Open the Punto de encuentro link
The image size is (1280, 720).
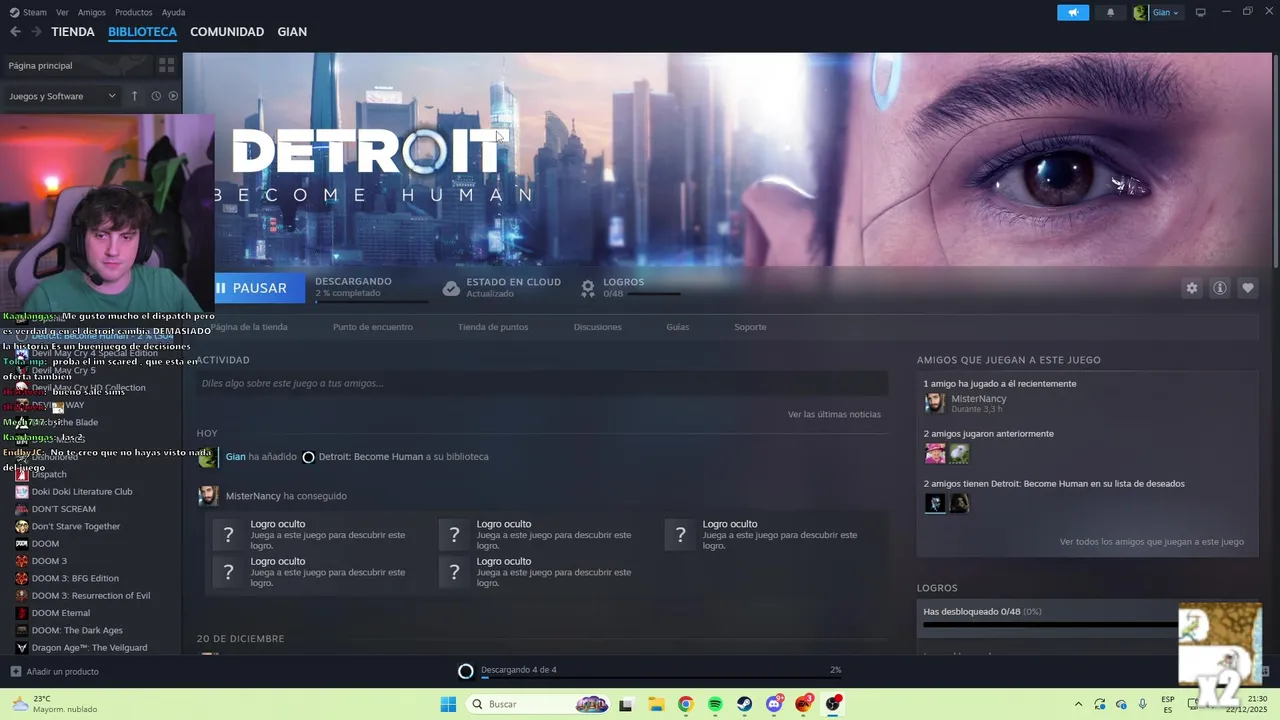(x=372, y=327)
